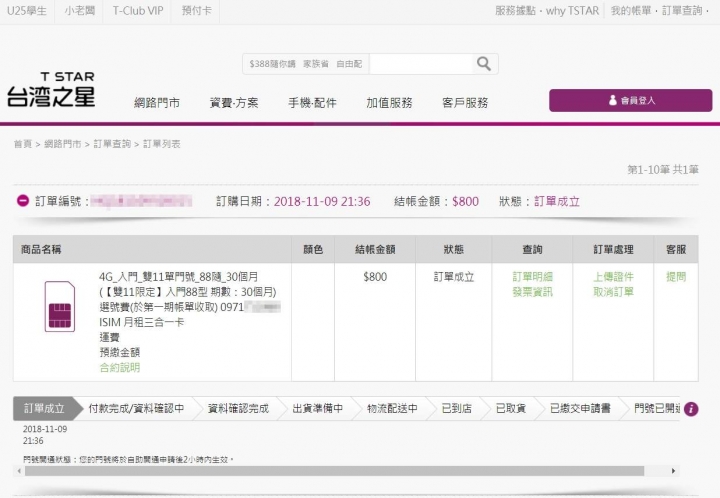Click the 首頁 breadcrumb
The height and width of the screenshot is (498, 720).
pyautogui.click(x=22, y=144)
